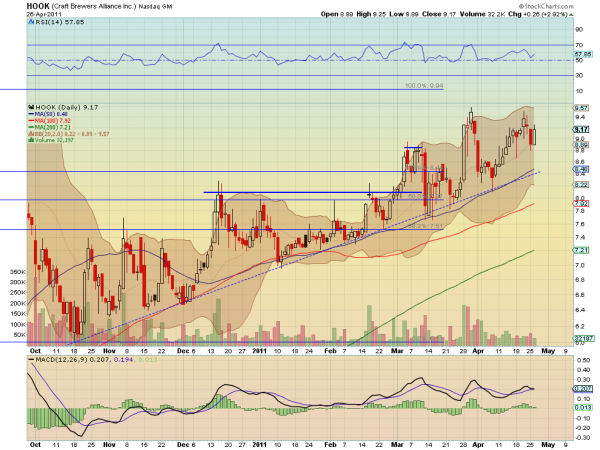This screenshot has height=450, width=600.
Task: Click the HOOK ticker symbol in the chart title
Action: 38,6
